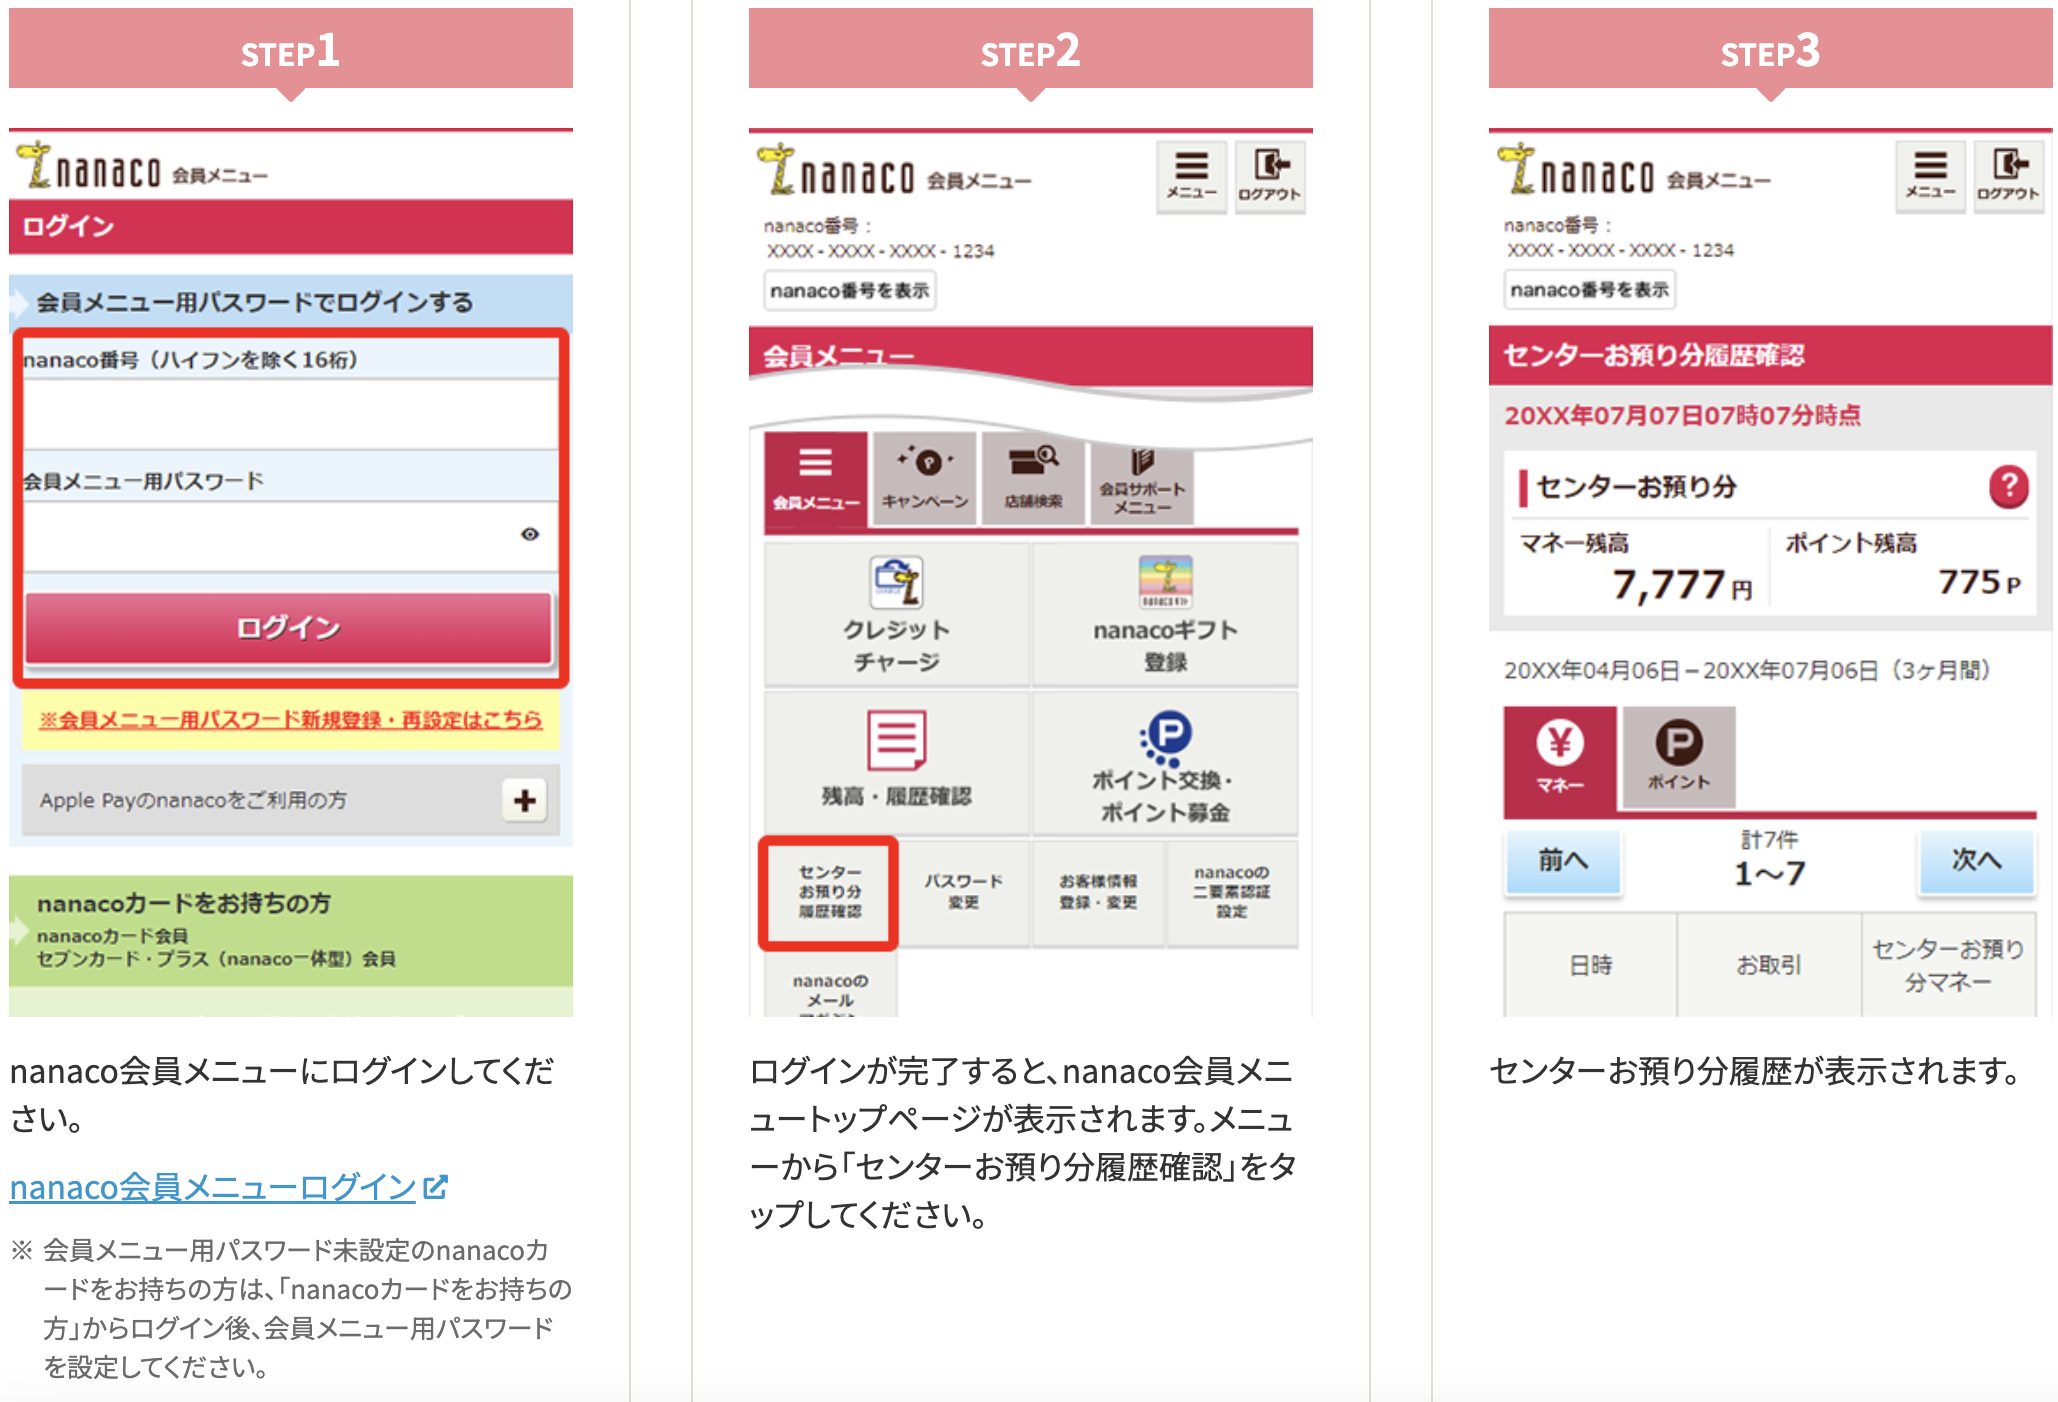Click the STEP1 header banner

(x=291, y=49)
